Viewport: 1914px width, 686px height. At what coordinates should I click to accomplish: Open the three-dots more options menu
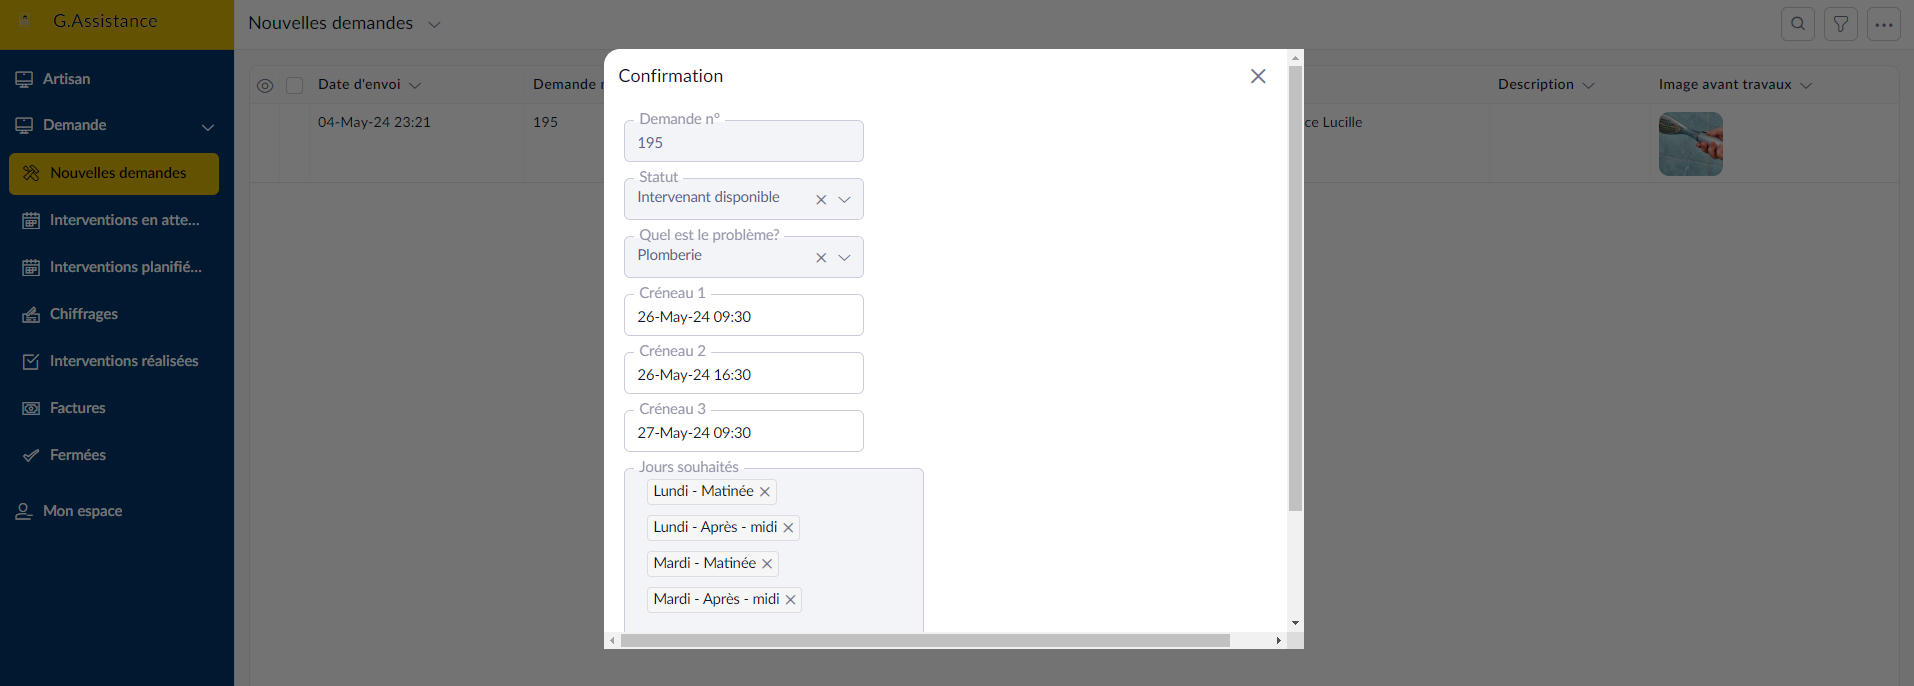[x=1884, y=24]
